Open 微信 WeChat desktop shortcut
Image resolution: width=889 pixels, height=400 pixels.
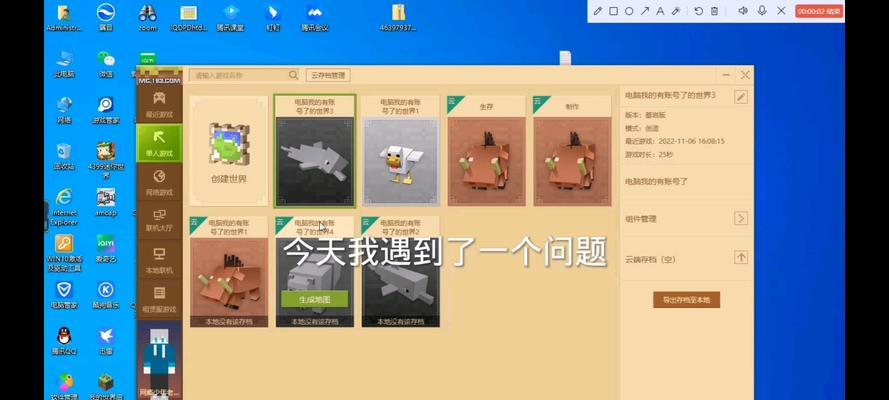click(105, 64)
